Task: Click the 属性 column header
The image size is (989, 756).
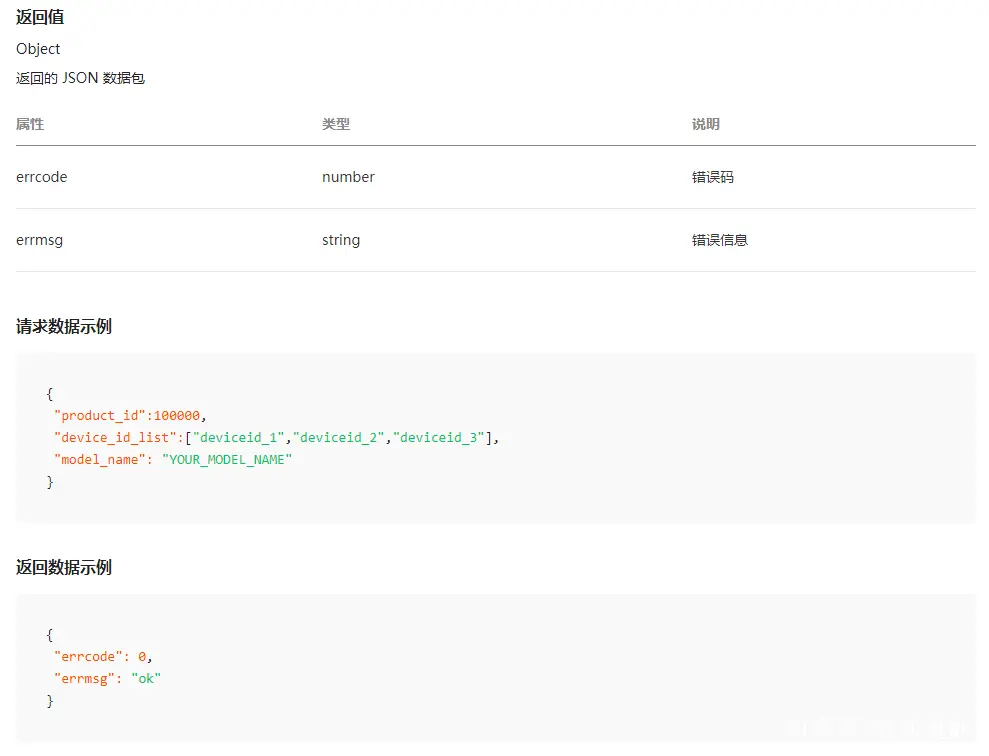Action: (30, 124)
